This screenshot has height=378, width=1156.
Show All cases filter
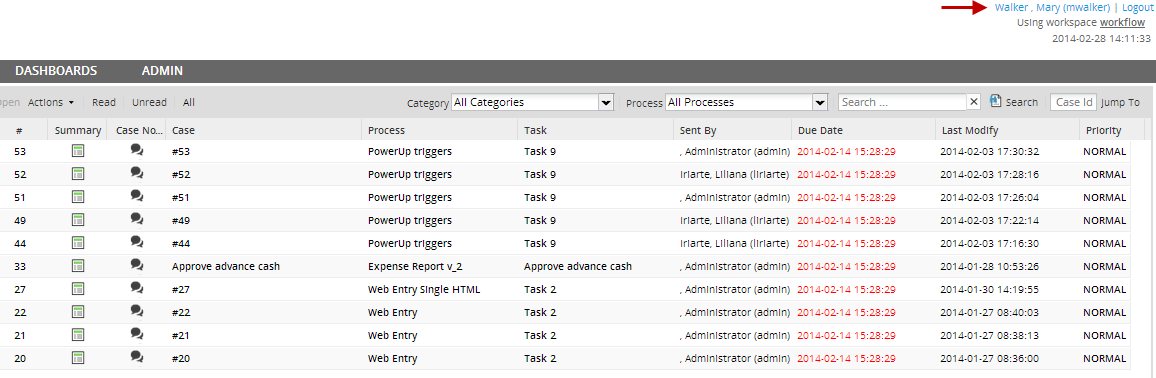pos(189,102)
